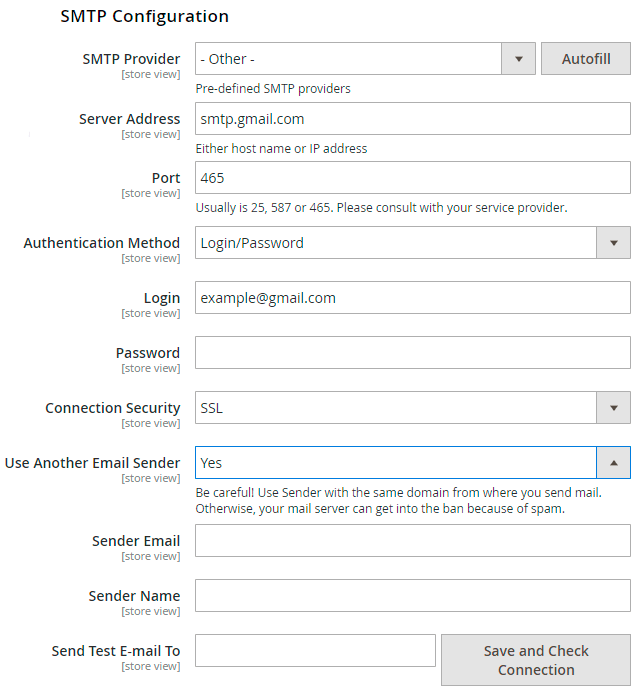Click the SMTP Provider dropdown arrow

[518, 59]
